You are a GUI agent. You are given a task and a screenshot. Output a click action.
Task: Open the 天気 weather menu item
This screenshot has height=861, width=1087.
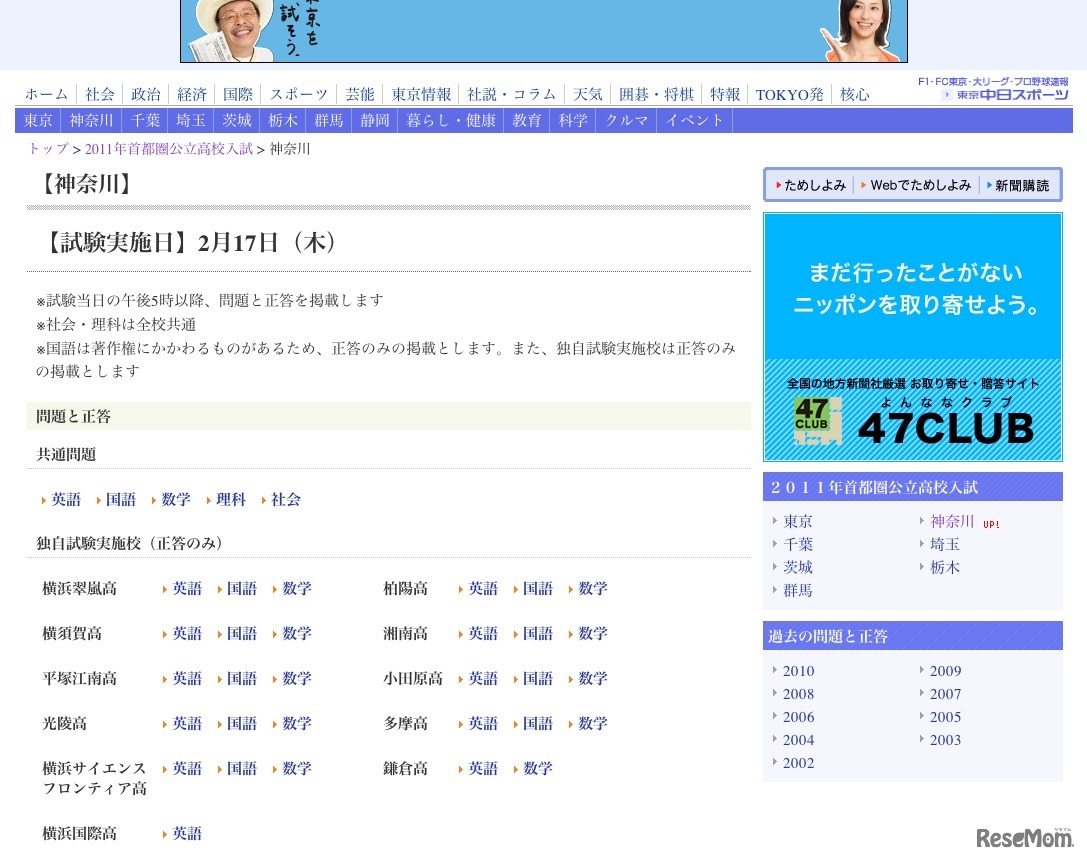tap(588, 94)
